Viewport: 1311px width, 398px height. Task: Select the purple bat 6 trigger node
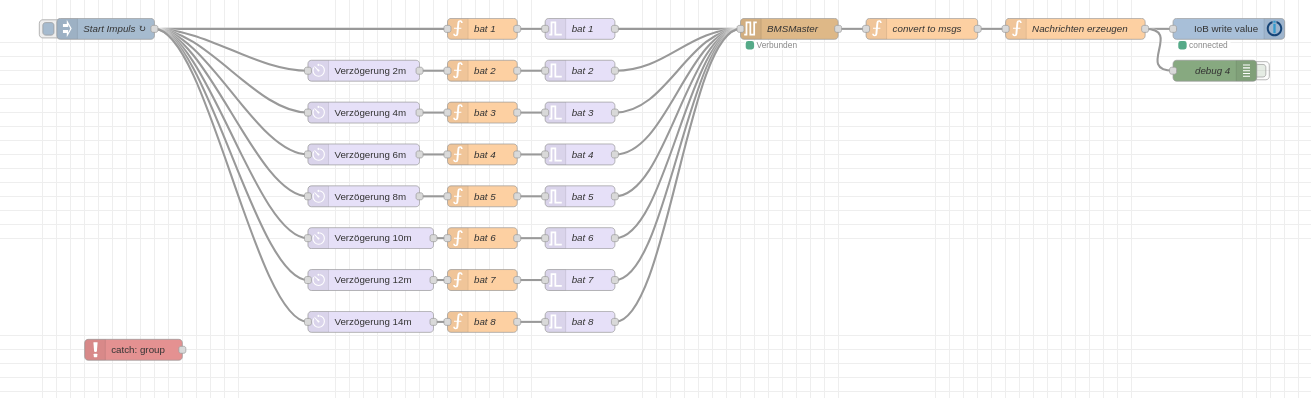point(580,238)
